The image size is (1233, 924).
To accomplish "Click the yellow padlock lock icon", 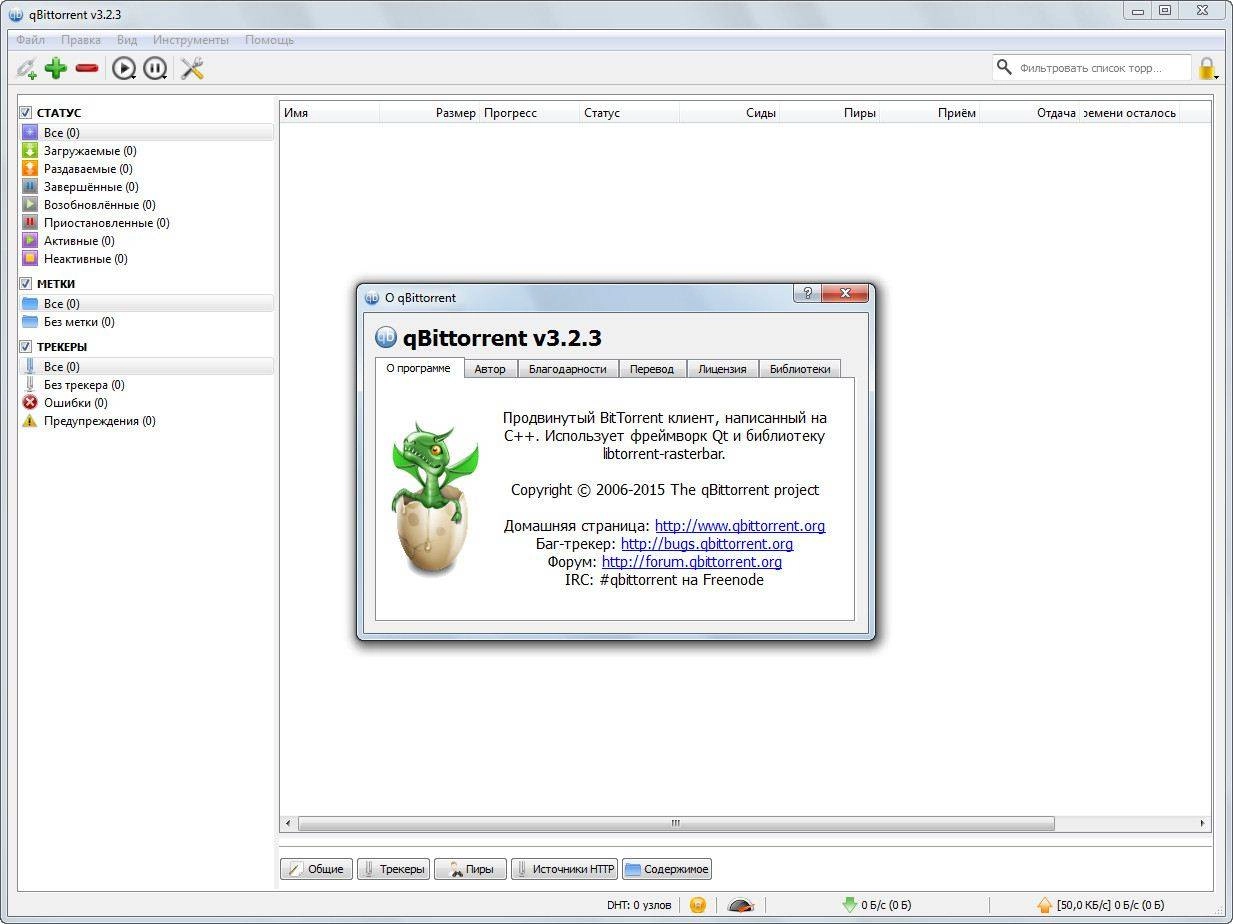I will pyautogui.click(x=1206, y=68).
